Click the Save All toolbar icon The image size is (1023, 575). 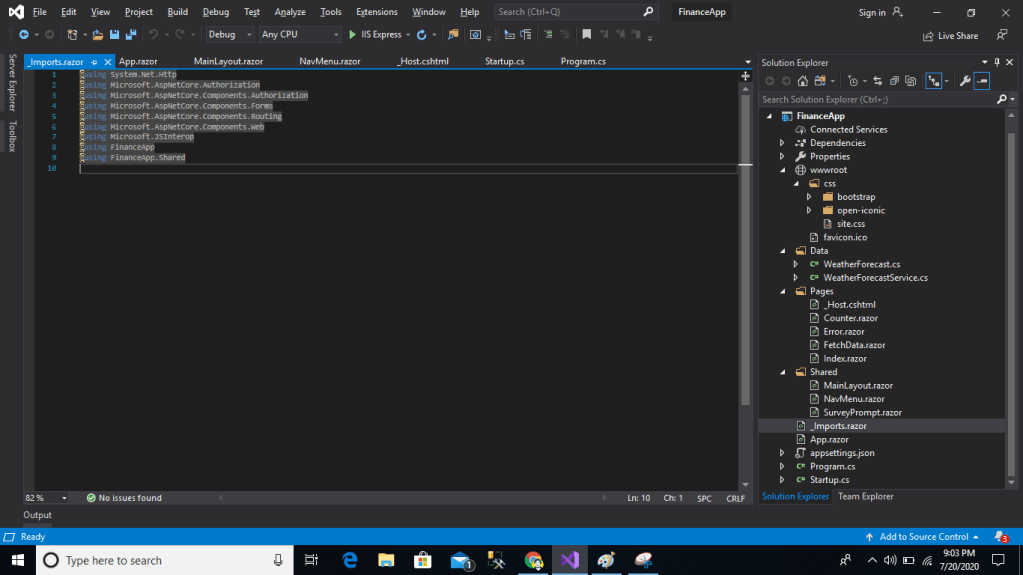click(131, 35)
